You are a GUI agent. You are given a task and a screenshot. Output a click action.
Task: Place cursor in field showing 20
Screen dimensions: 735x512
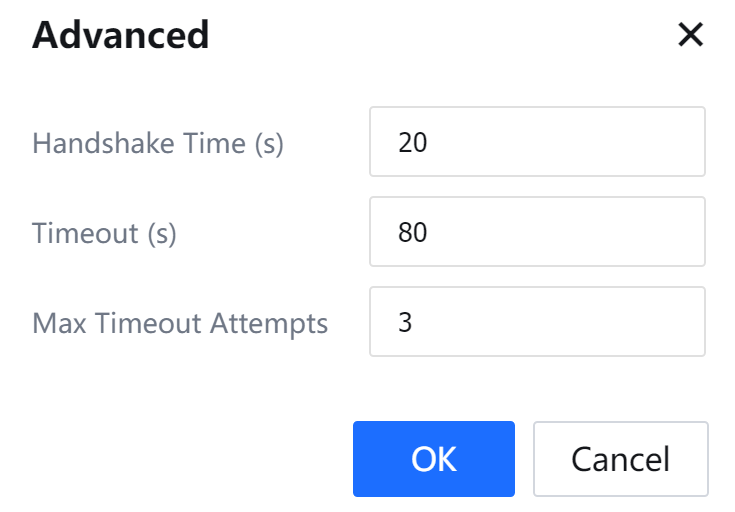click(537, 142)
